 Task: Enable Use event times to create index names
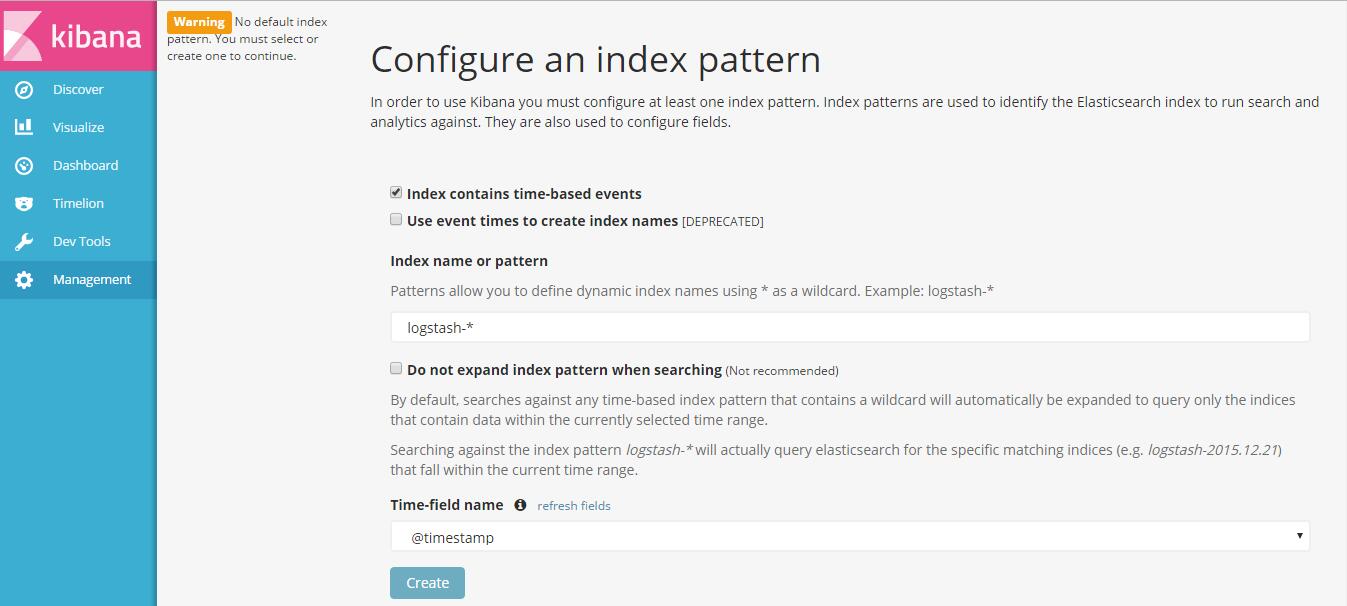396,220
